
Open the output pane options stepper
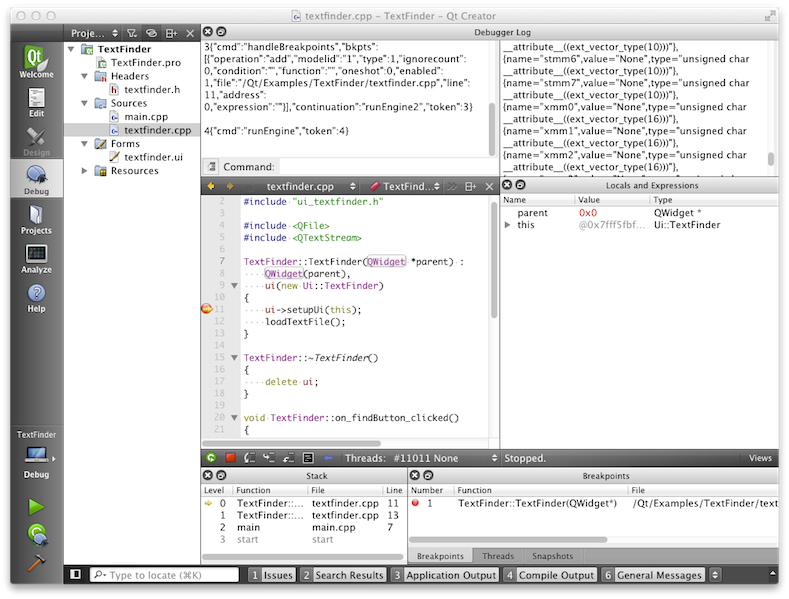(715, 574)
